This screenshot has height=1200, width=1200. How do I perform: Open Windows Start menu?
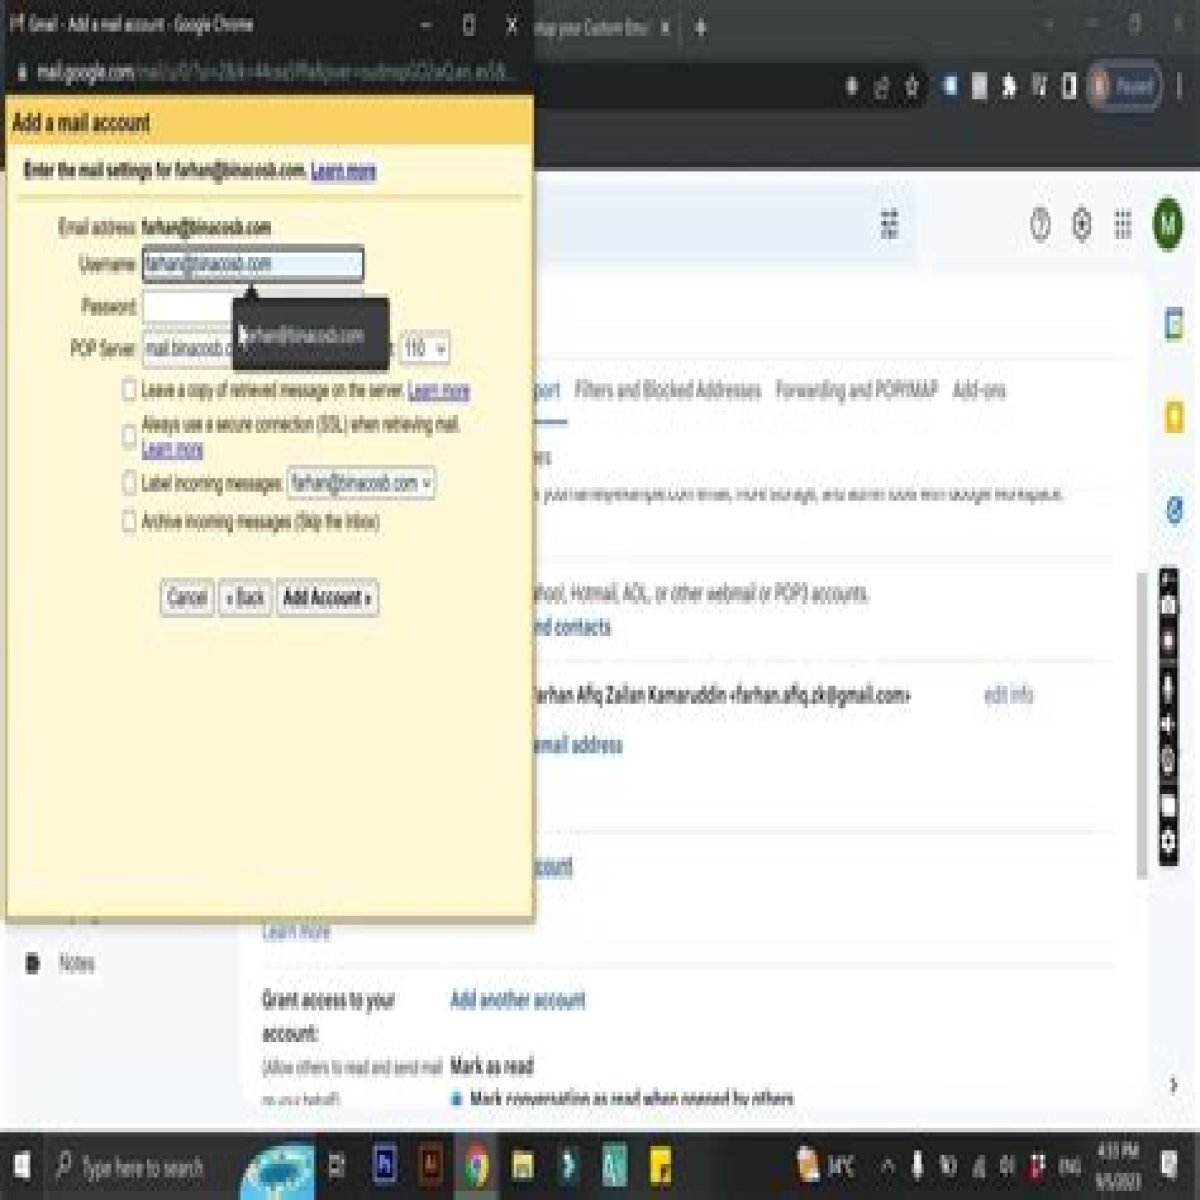(20, 1166)
